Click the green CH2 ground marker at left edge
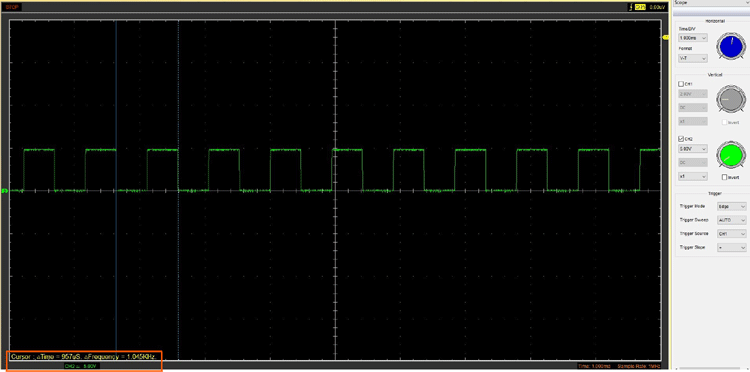 click(x=5, y=191)
